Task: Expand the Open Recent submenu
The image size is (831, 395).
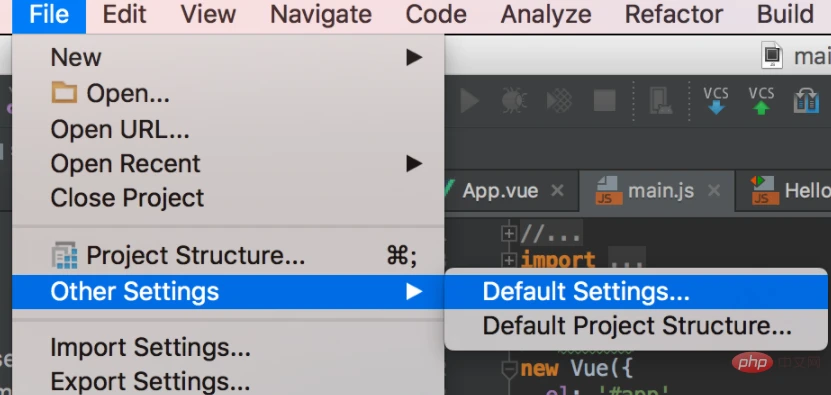Action: [414, 164]
